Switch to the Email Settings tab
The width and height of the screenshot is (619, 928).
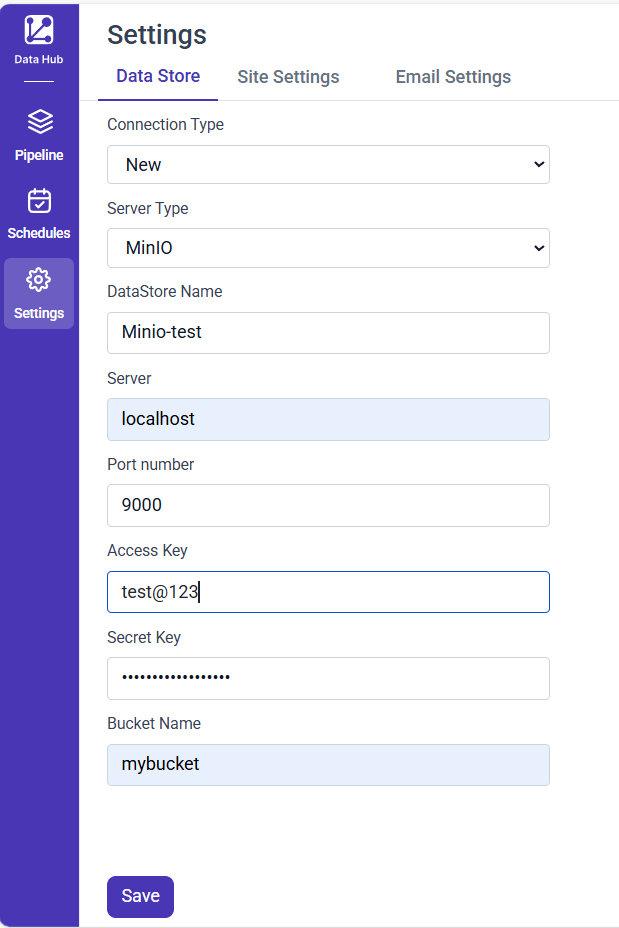(x=453, y=77)
